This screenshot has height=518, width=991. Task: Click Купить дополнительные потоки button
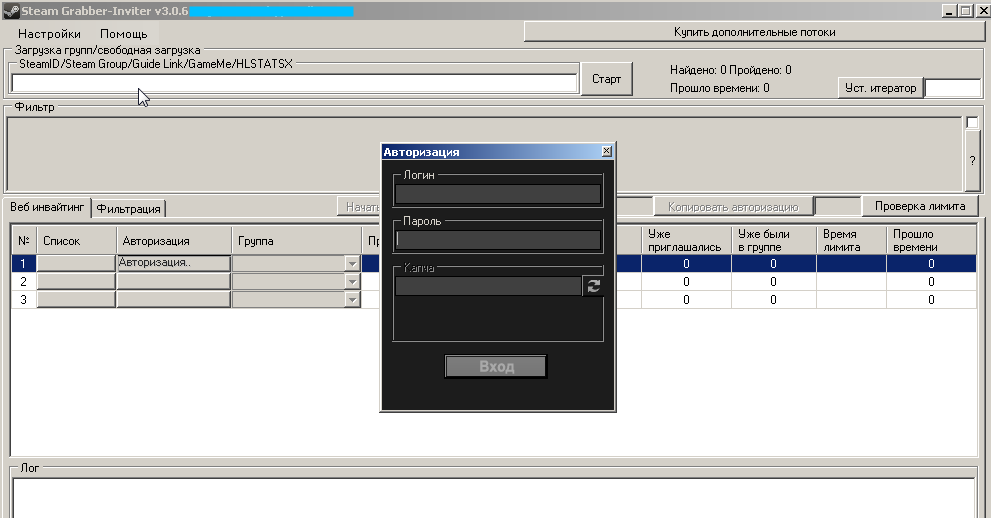point(754,32)
